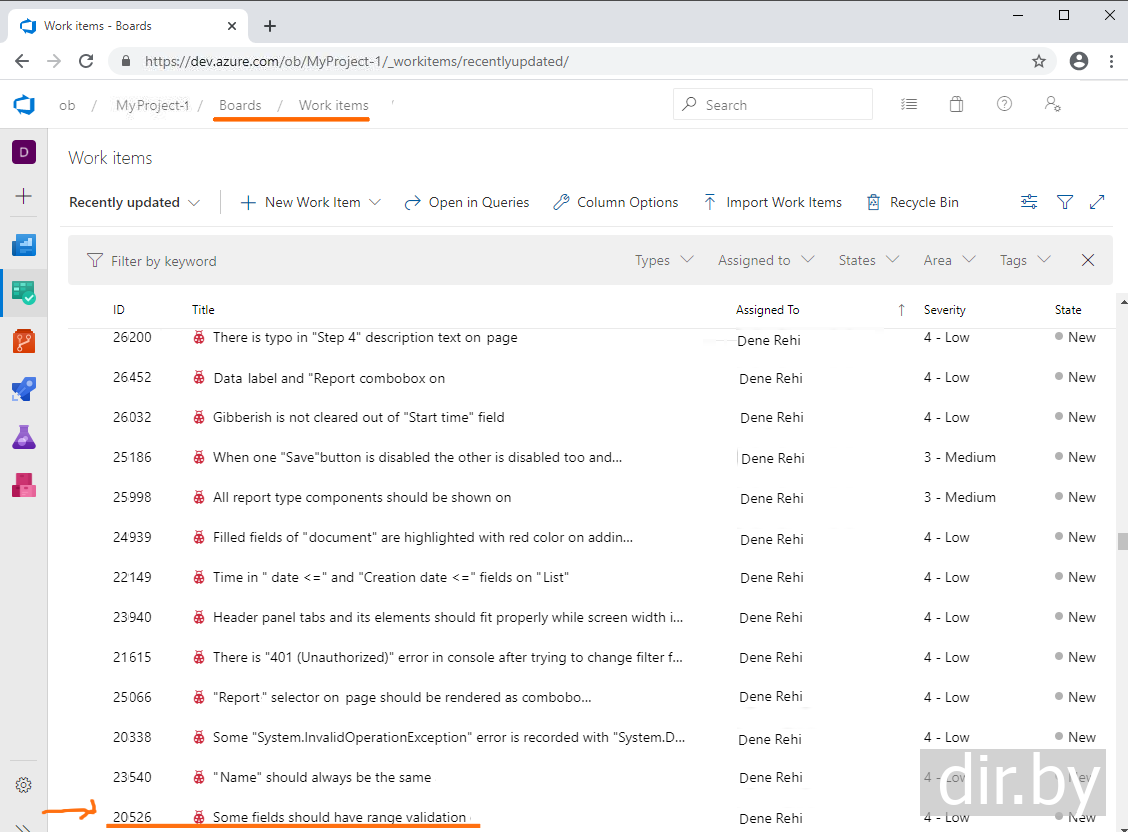Image resolution: width=1128 pixels, height=832 pixels.
Task: Open Repos from the left sidebar
Action: pyautogui.click(x=23, y=340)
